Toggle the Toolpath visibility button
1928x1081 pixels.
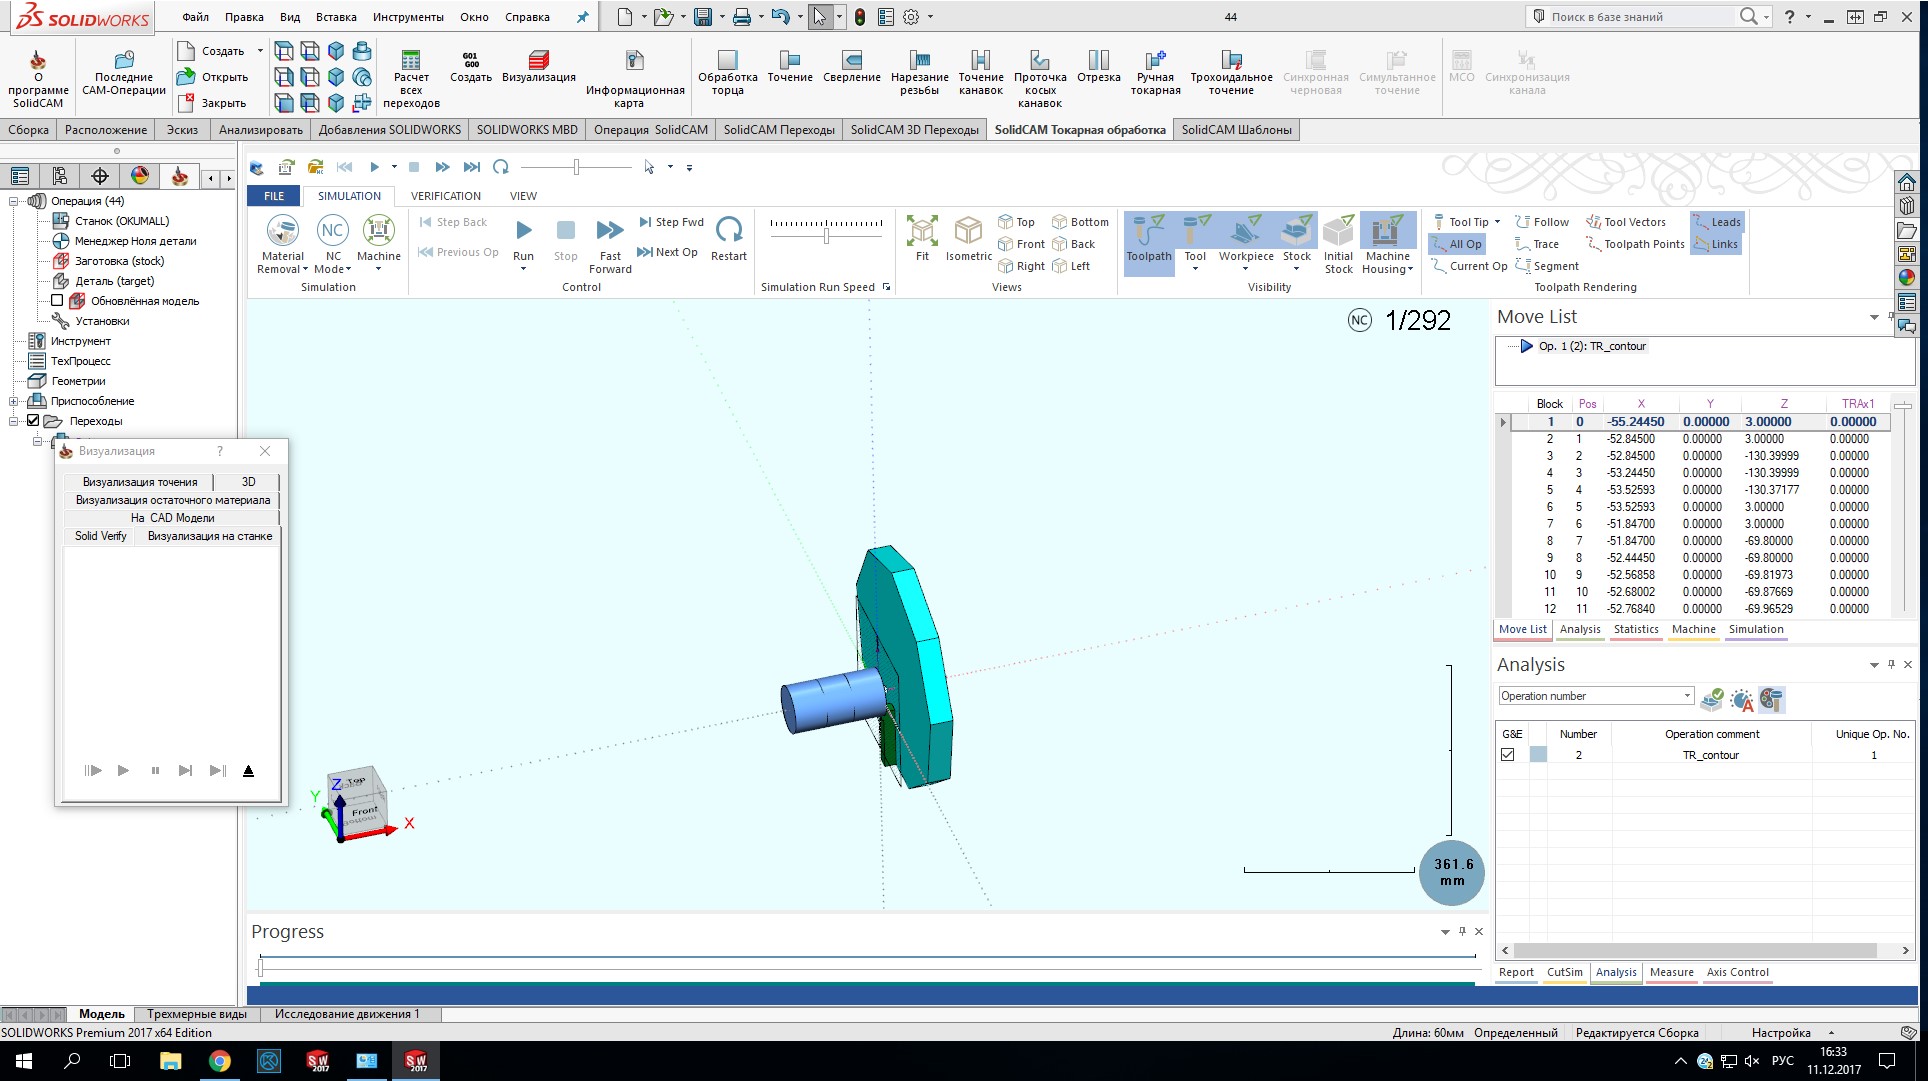tap(1148, 232)
